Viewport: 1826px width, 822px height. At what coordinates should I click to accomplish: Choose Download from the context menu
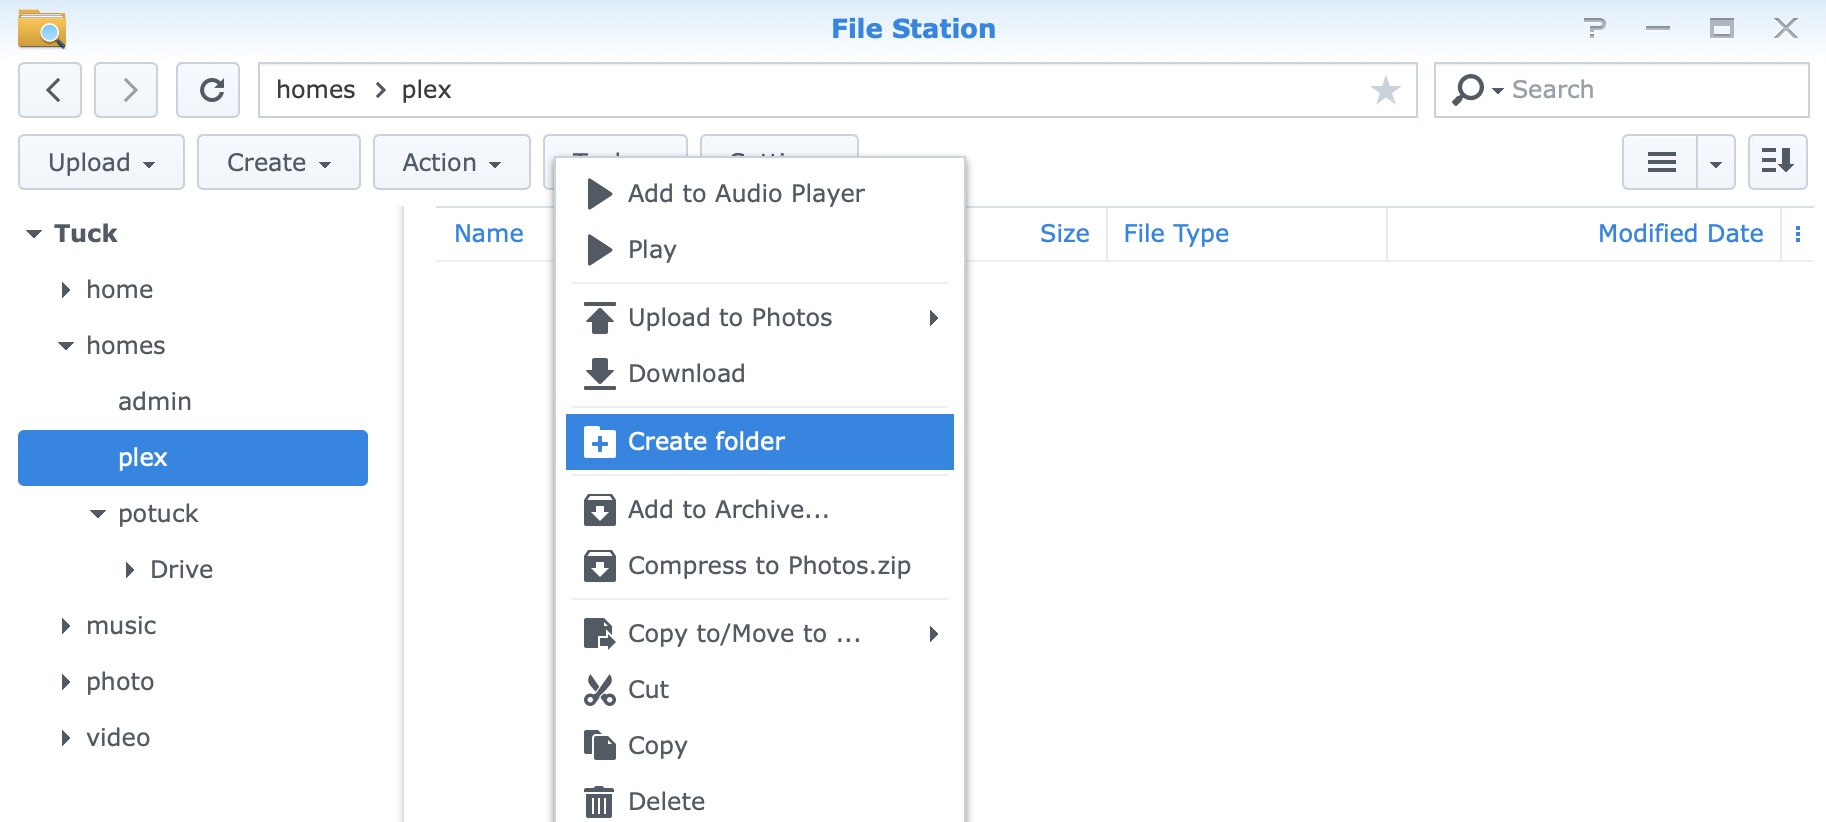point(686,374)
